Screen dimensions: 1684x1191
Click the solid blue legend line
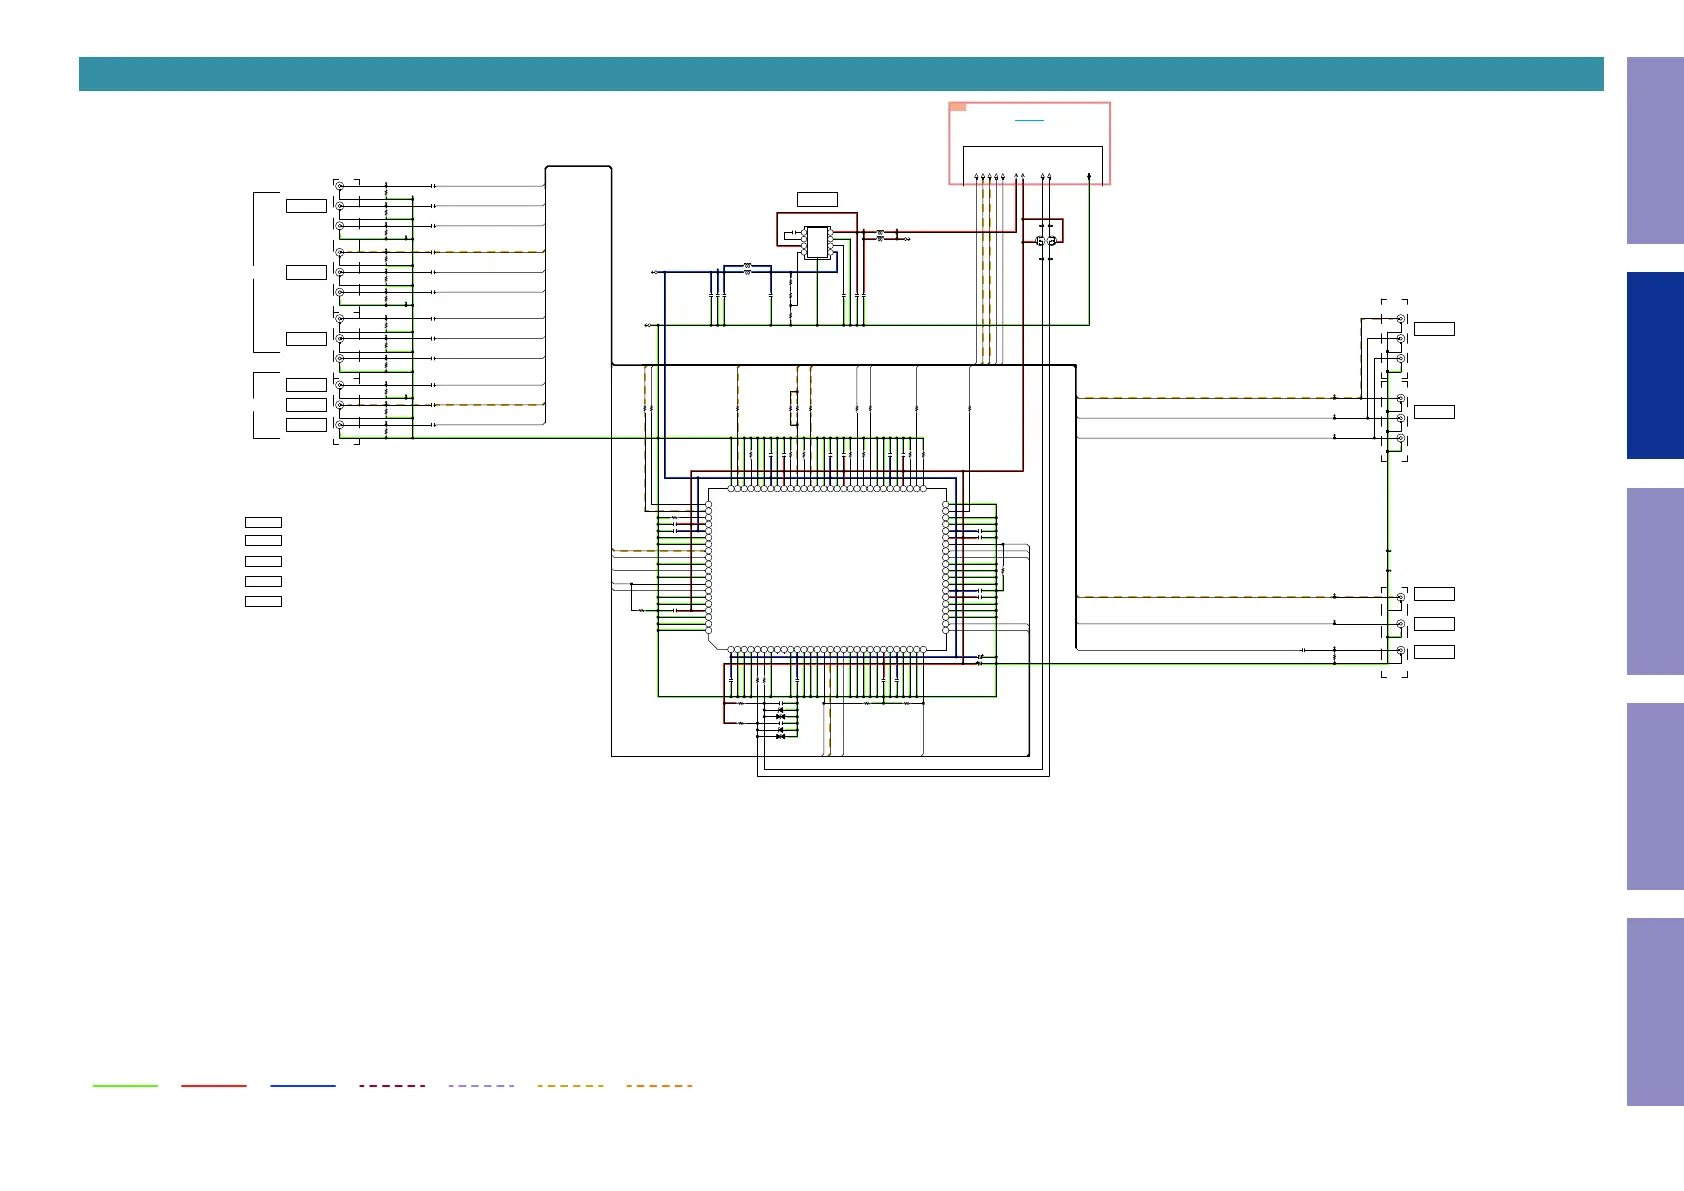point(303,1085)
